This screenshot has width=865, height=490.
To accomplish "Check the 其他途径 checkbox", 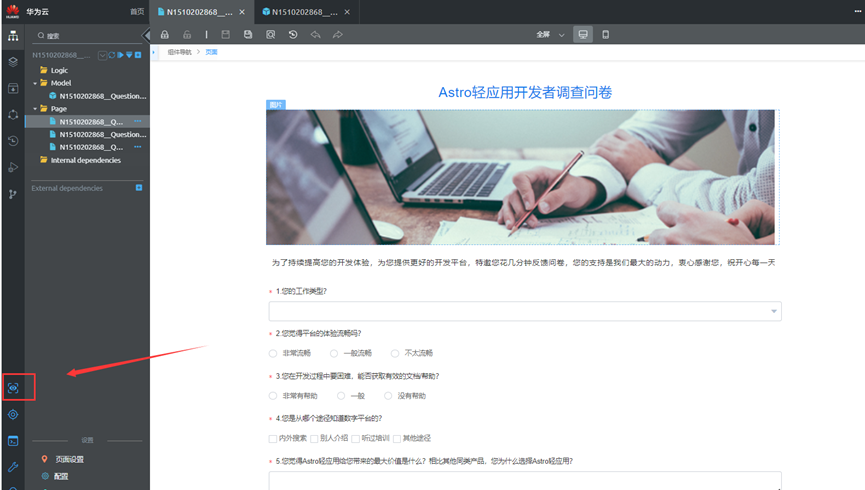I will 397,439.
